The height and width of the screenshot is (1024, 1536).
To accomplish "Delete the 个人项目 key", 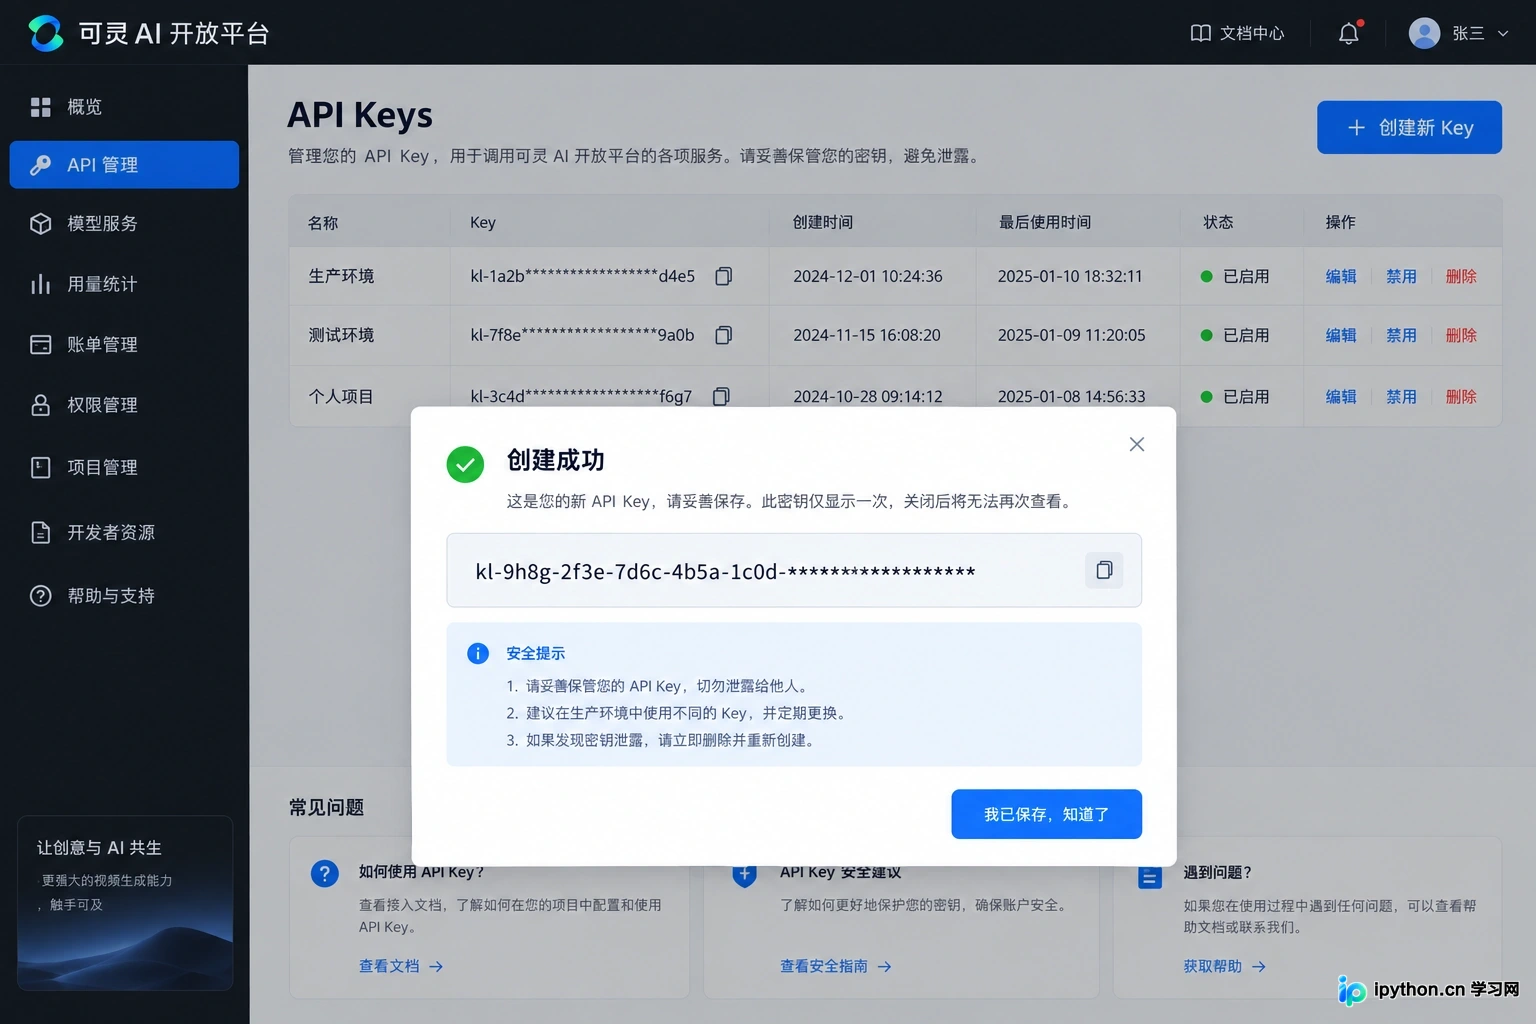I will [1461, 396].
